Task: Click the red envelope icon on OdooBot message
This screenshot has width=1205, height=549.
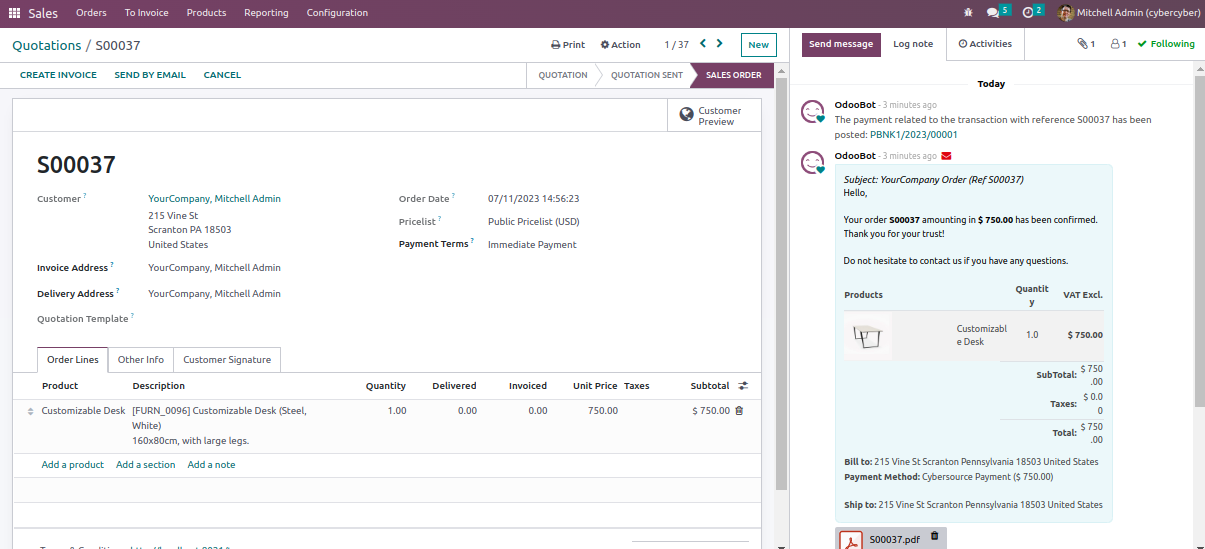Action: click(946, 156)
